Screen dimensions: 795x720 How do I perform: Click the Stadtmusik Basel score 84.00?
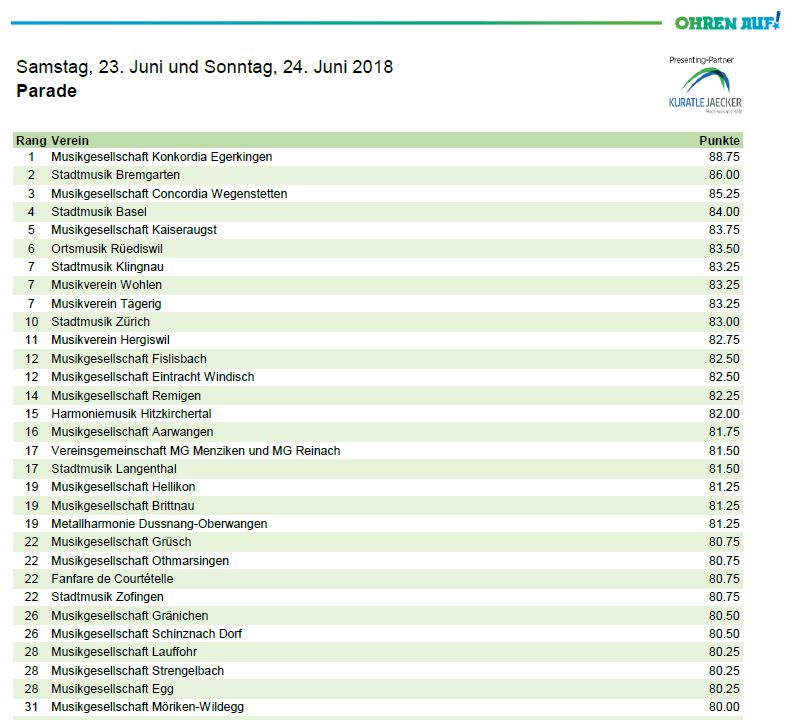[723, 212]
